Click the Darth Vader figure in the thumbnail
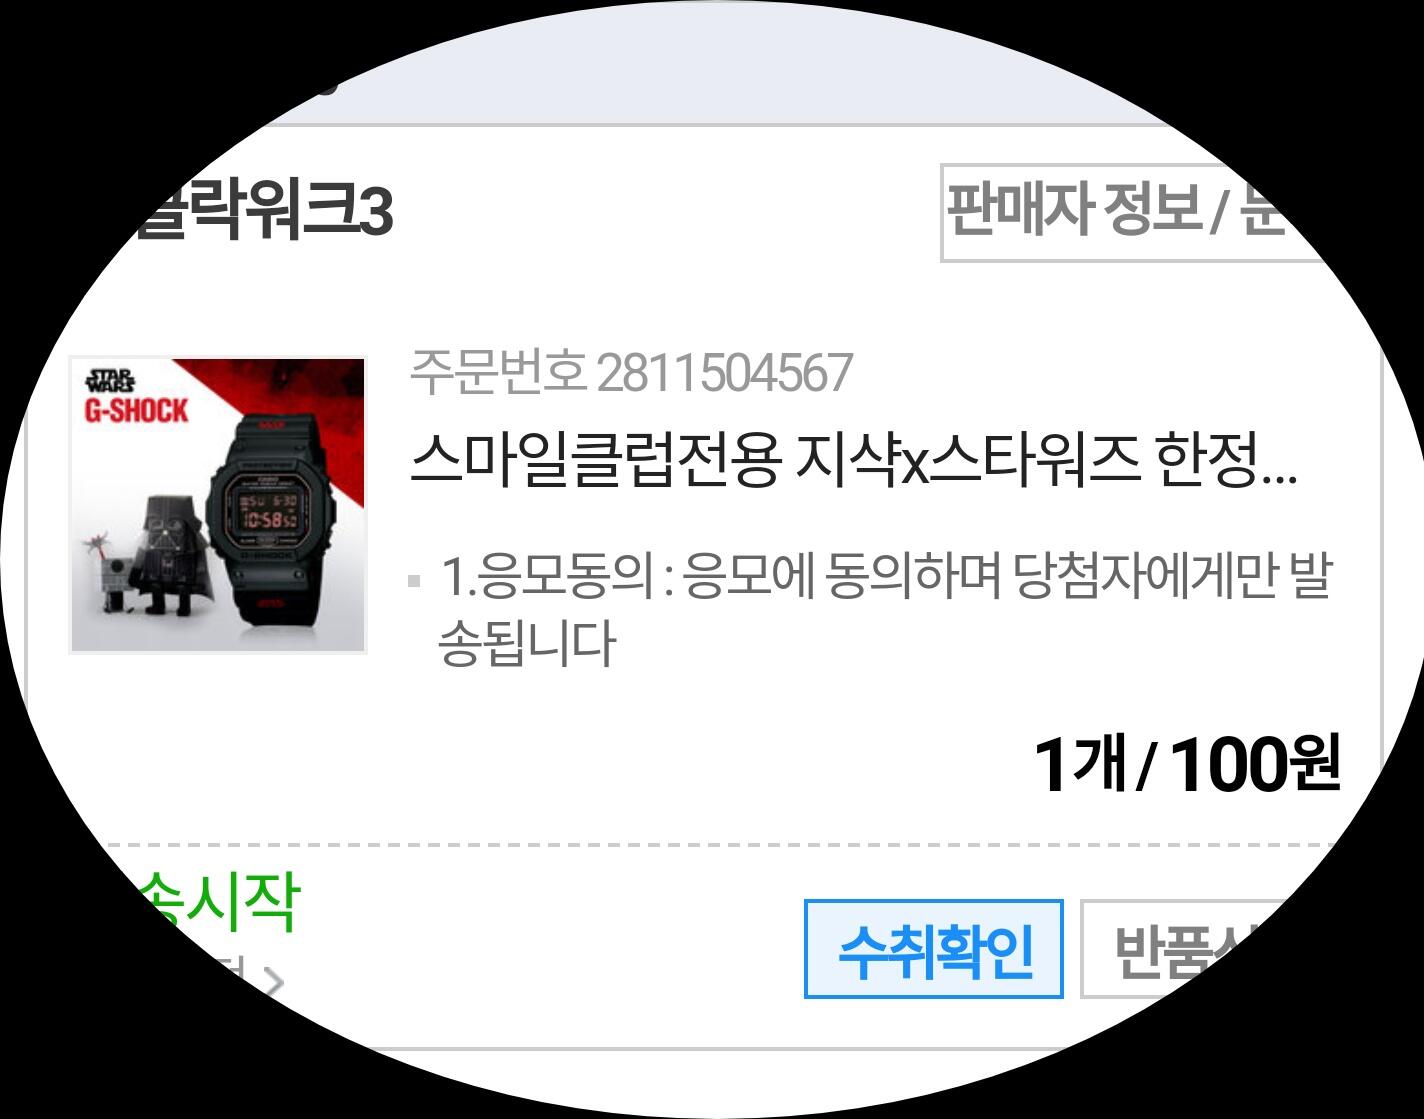Image resolution: width=1424 pixels, height=1119 pixels. click(x=178, y=551)
